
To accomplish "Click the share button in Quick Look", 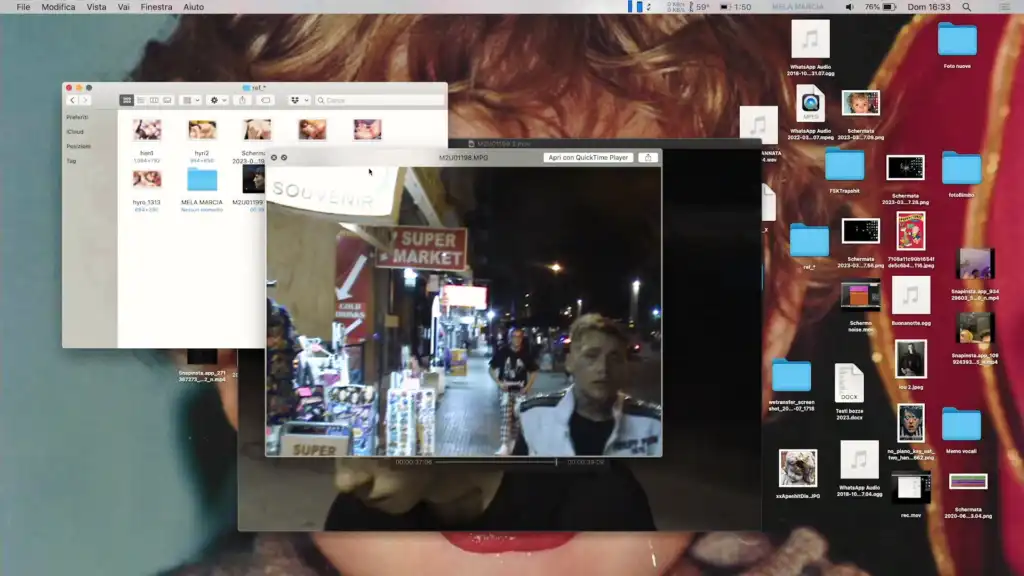I will (648, 157).
